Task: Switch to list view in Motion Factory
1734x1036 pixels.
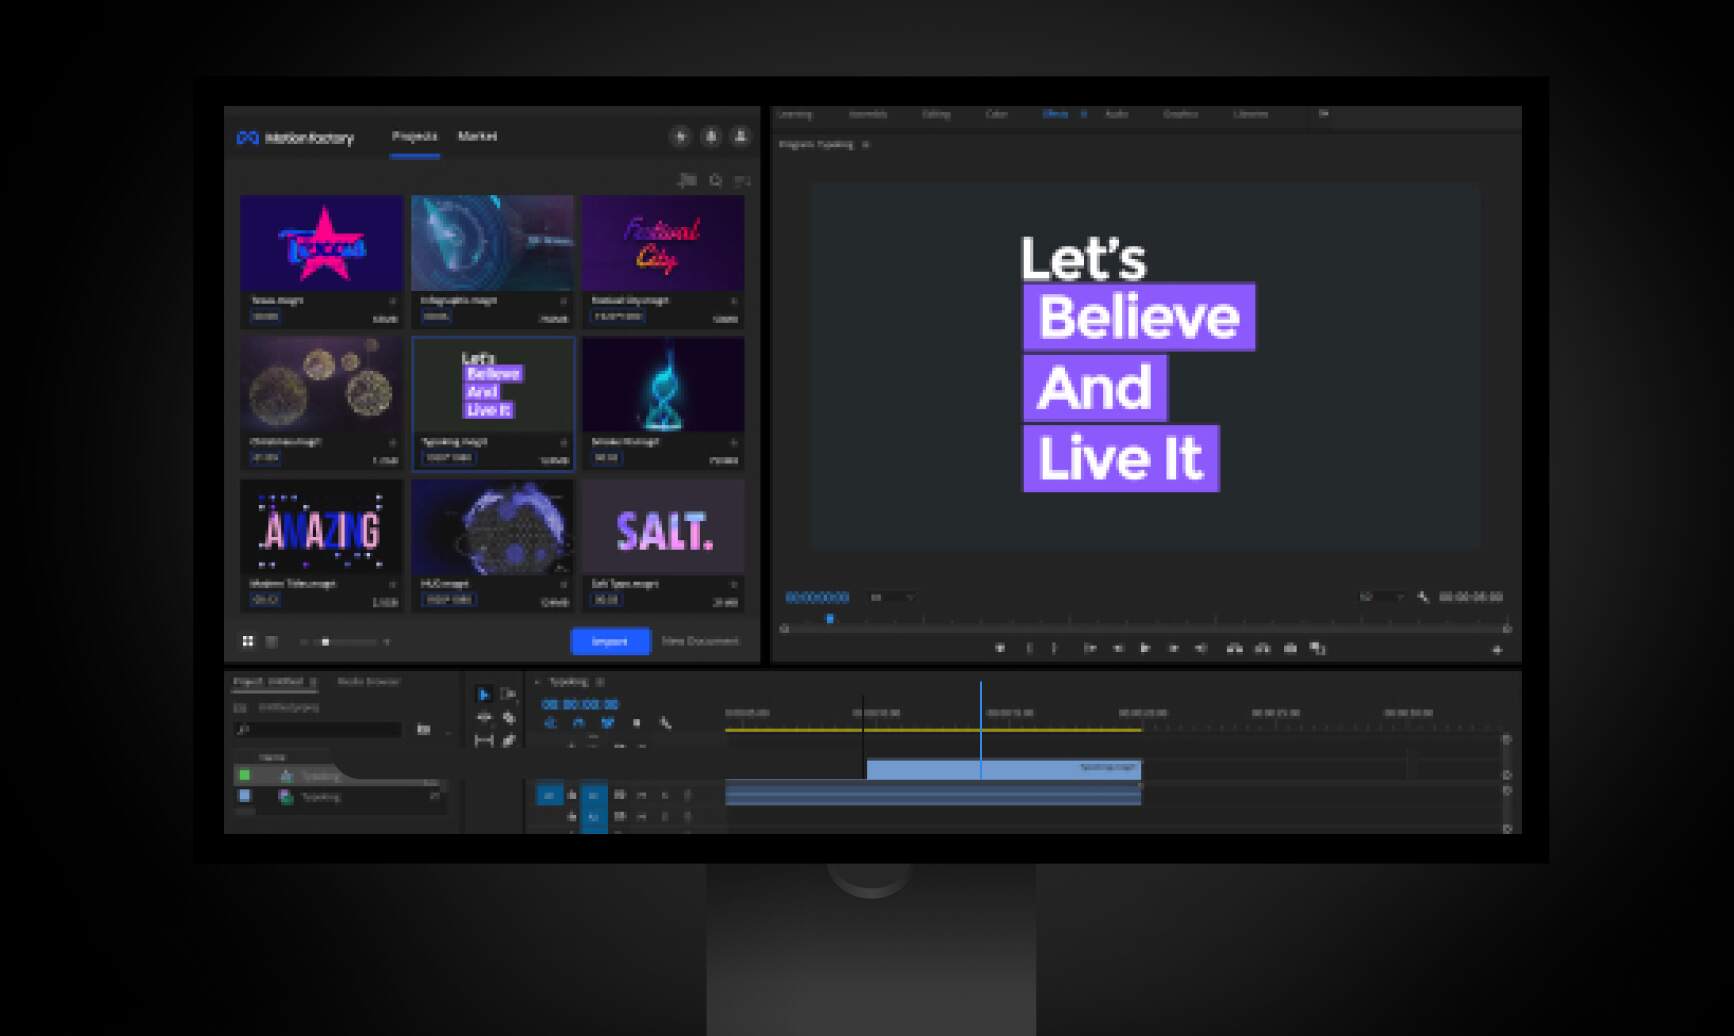Action: (271, 641)
